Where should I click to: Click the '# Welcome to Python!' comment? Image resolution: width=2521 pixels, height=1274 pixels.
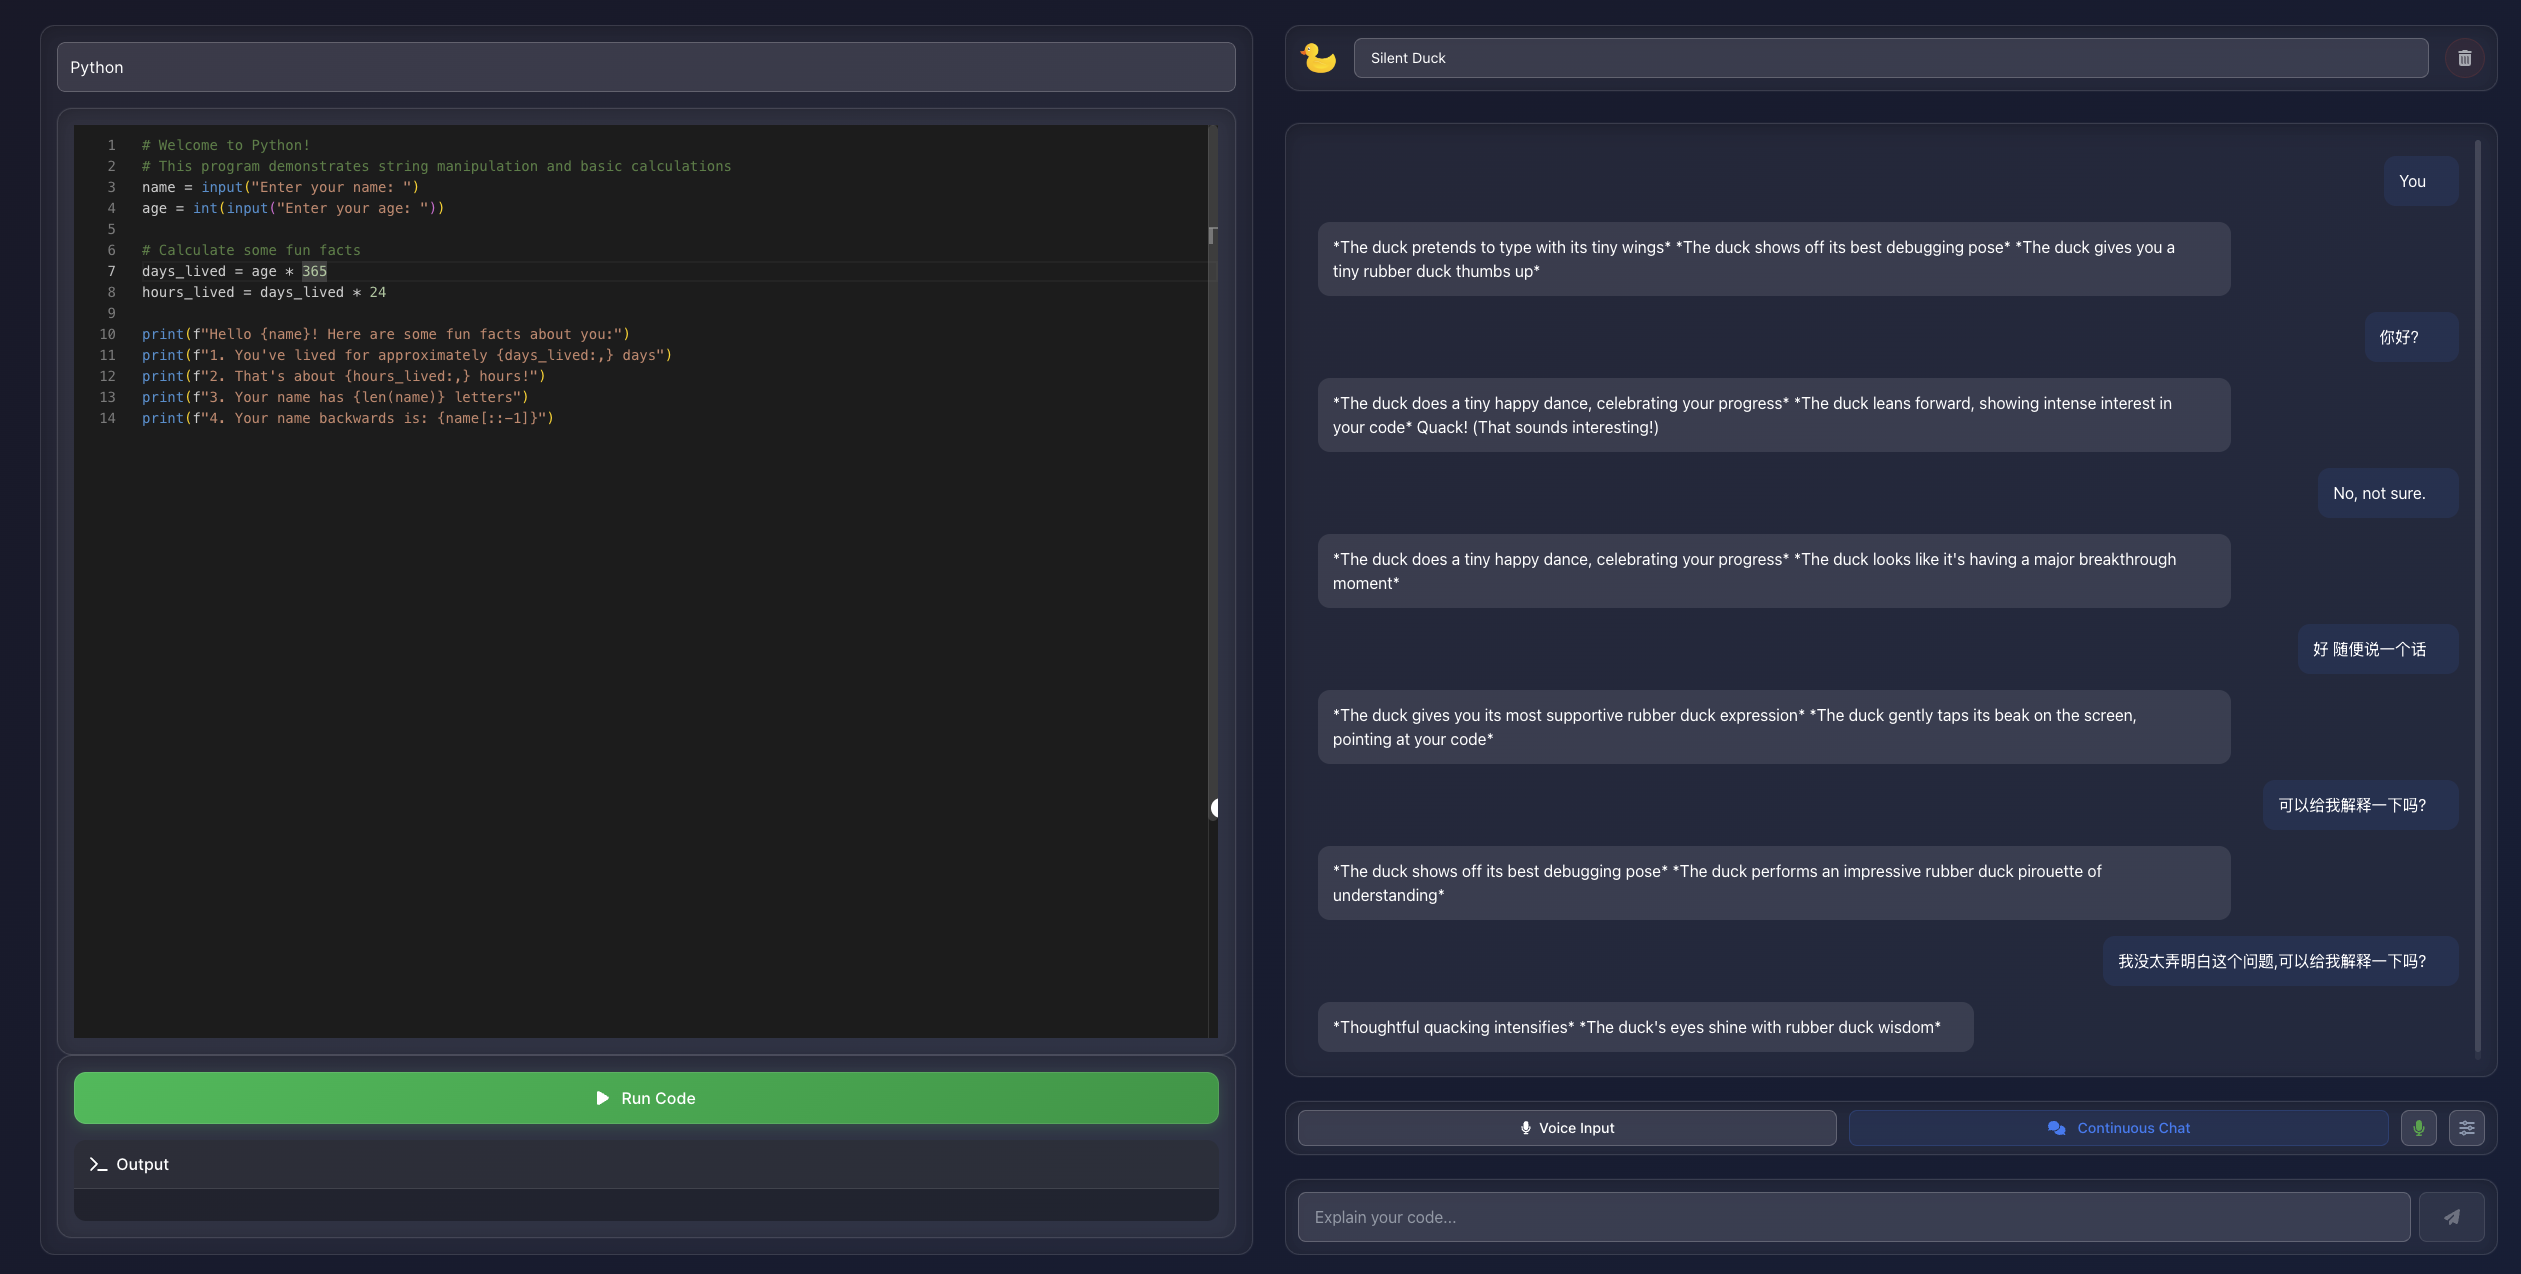coord(226,145)
